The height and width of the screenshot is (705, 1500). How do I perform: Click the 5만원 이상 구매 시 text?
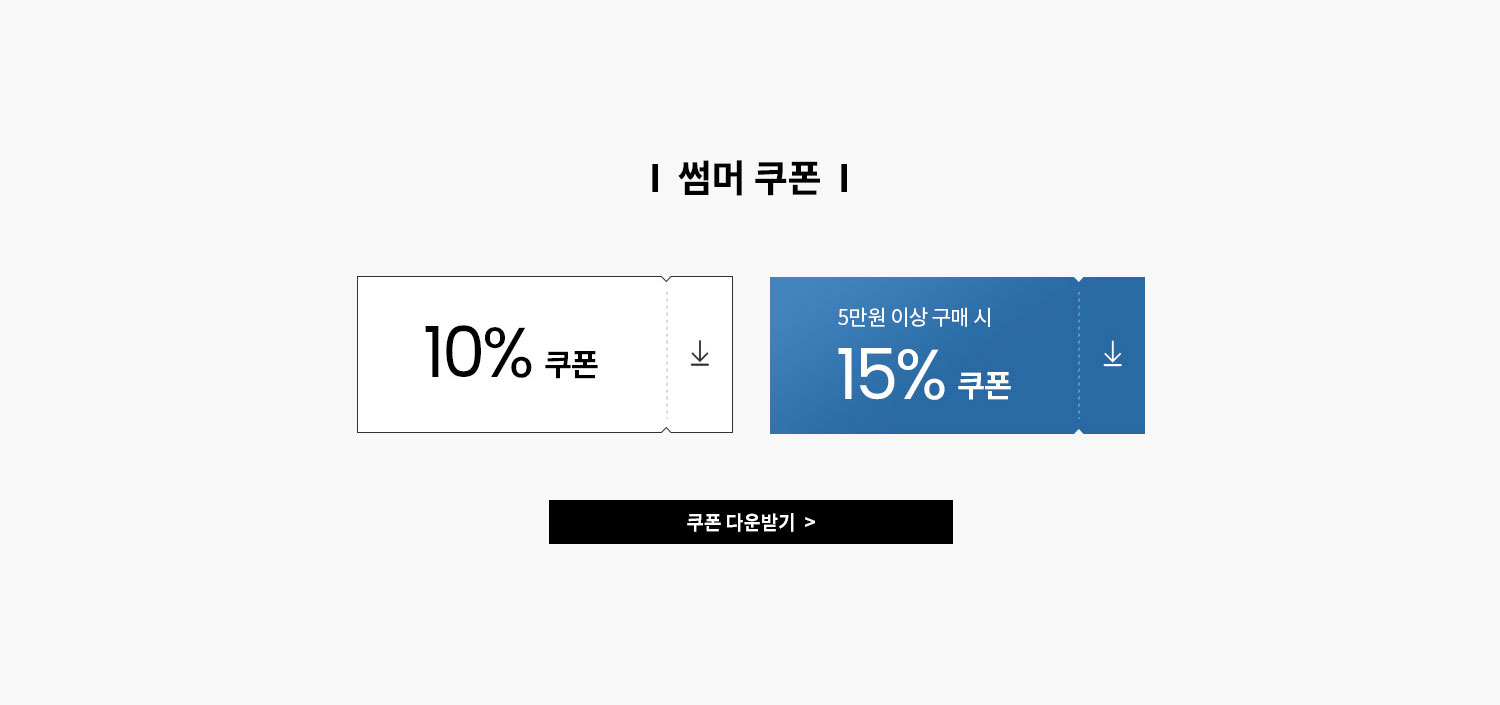pyautogui.click(x=915, y=318)
